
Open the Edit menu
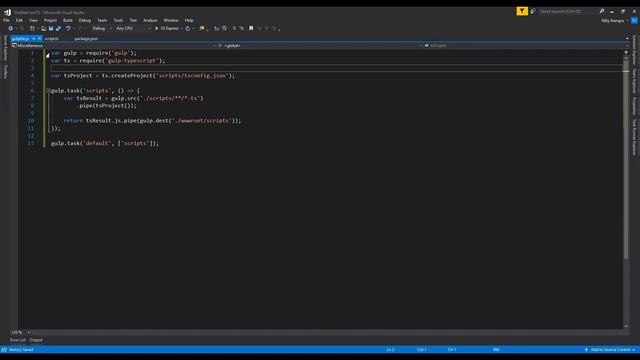click(x=19, y=20)
